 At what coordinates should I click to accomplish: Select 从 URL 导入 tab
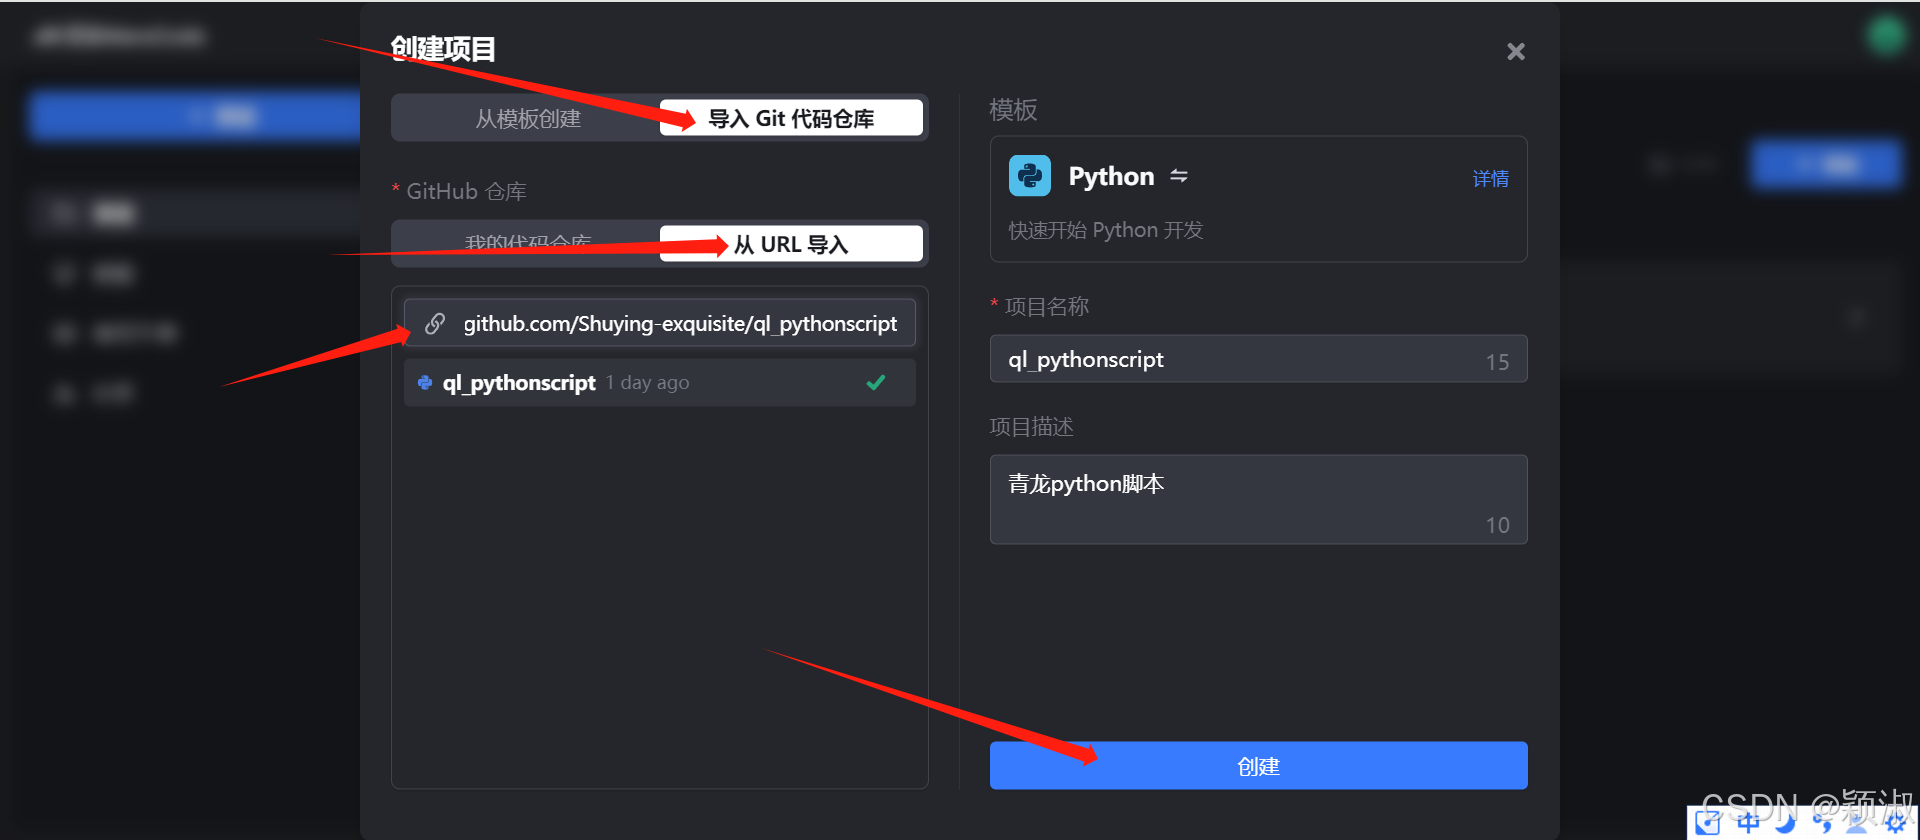pyautogui.click(x=791, y=244)
